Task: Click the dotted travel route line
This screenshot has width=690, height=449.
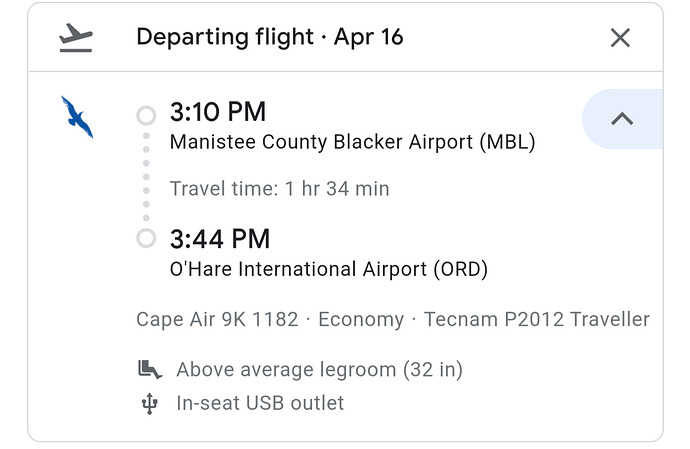Action: (146, 177)
